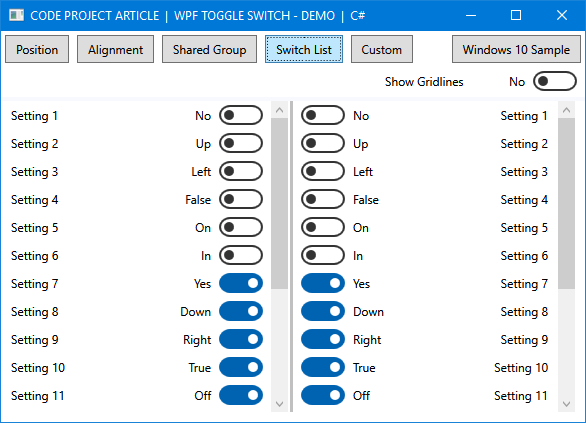Open the Windows 10 Sample view
586x423 pixels.
tap(516, 49)
